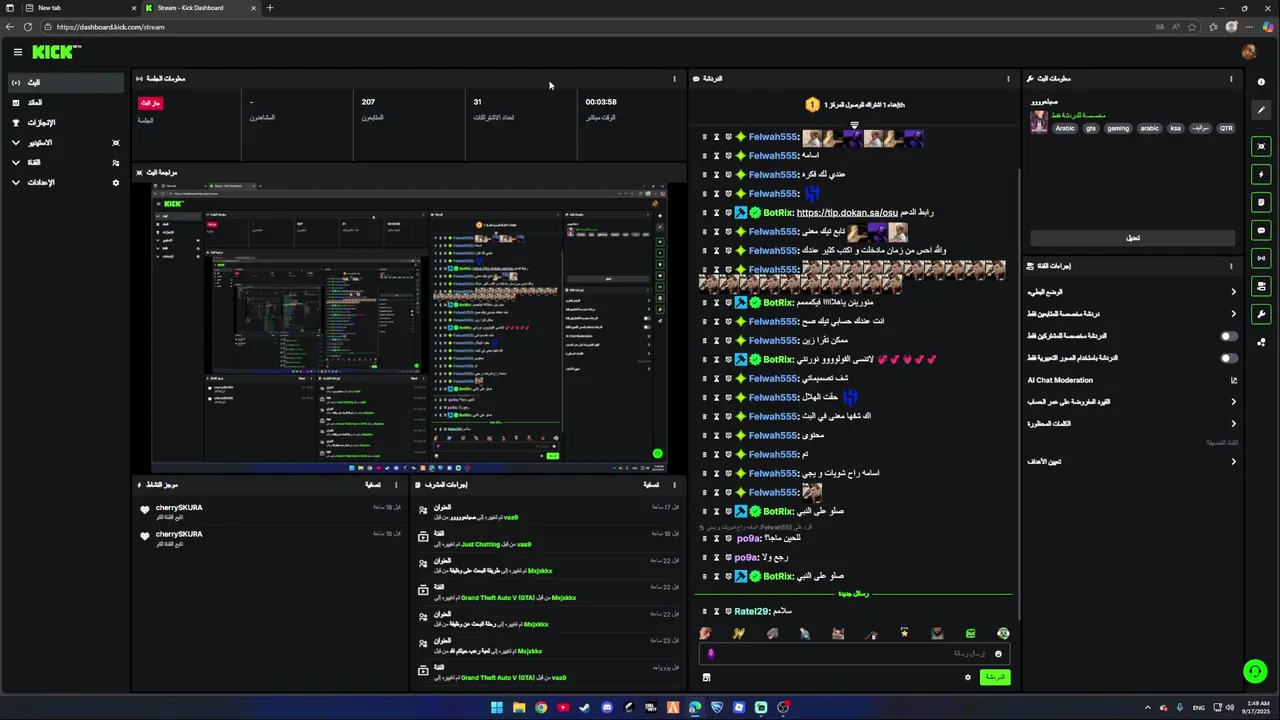Expand the Channel section in sidebar
This screenshot has height=720, width=1280.
(x=66, y=162)
